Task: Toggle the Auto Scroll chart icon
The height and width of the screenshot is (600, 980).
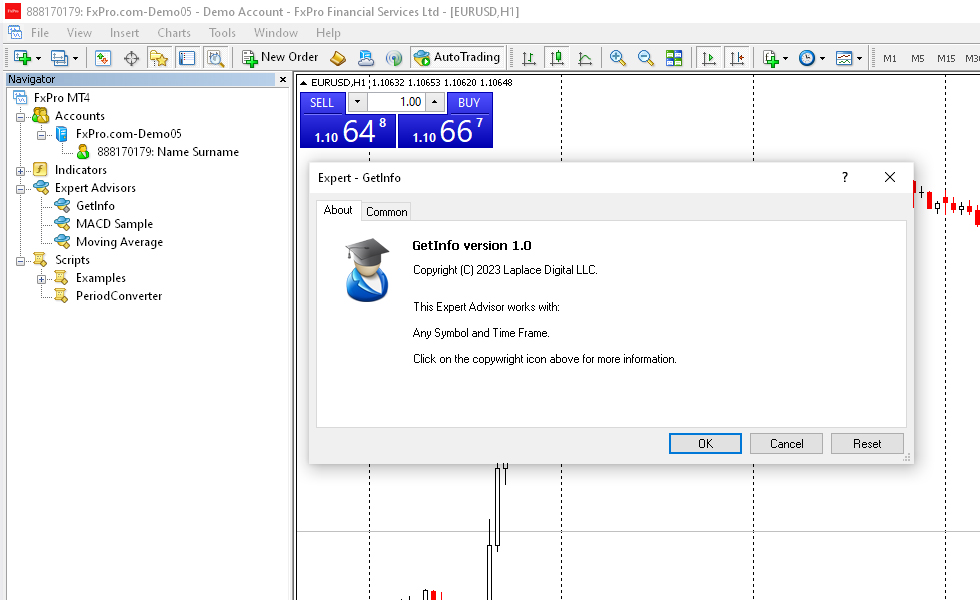Action: pos(709,58)
